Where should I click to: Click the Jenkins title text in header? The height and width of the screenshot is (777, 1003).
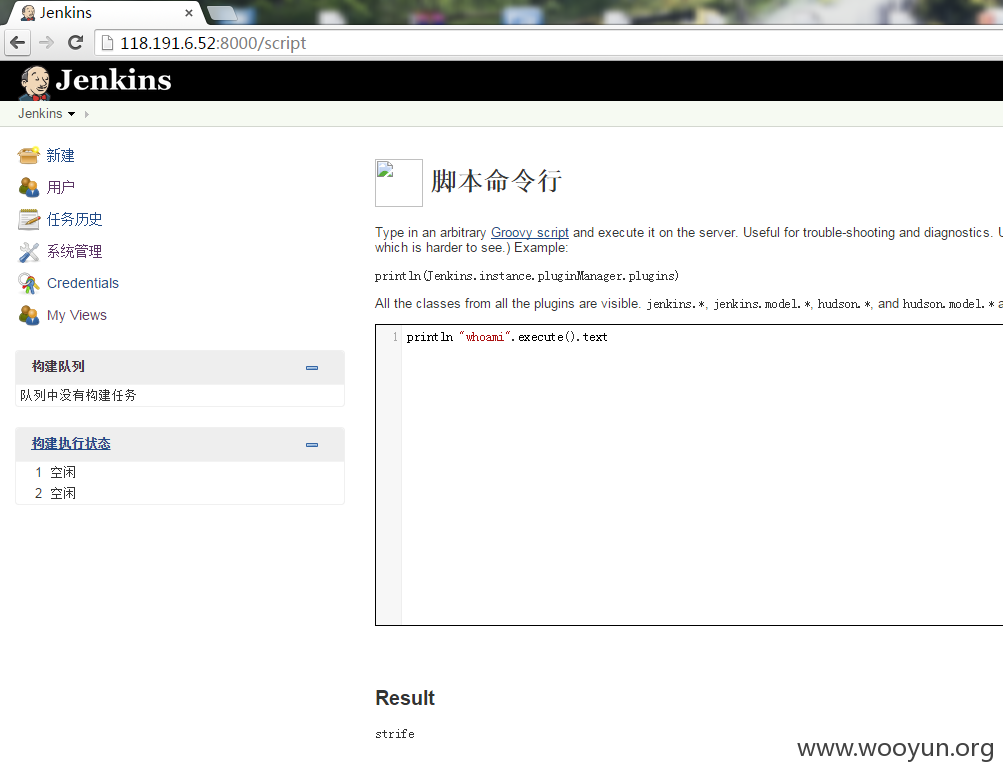tap(114, 81)
